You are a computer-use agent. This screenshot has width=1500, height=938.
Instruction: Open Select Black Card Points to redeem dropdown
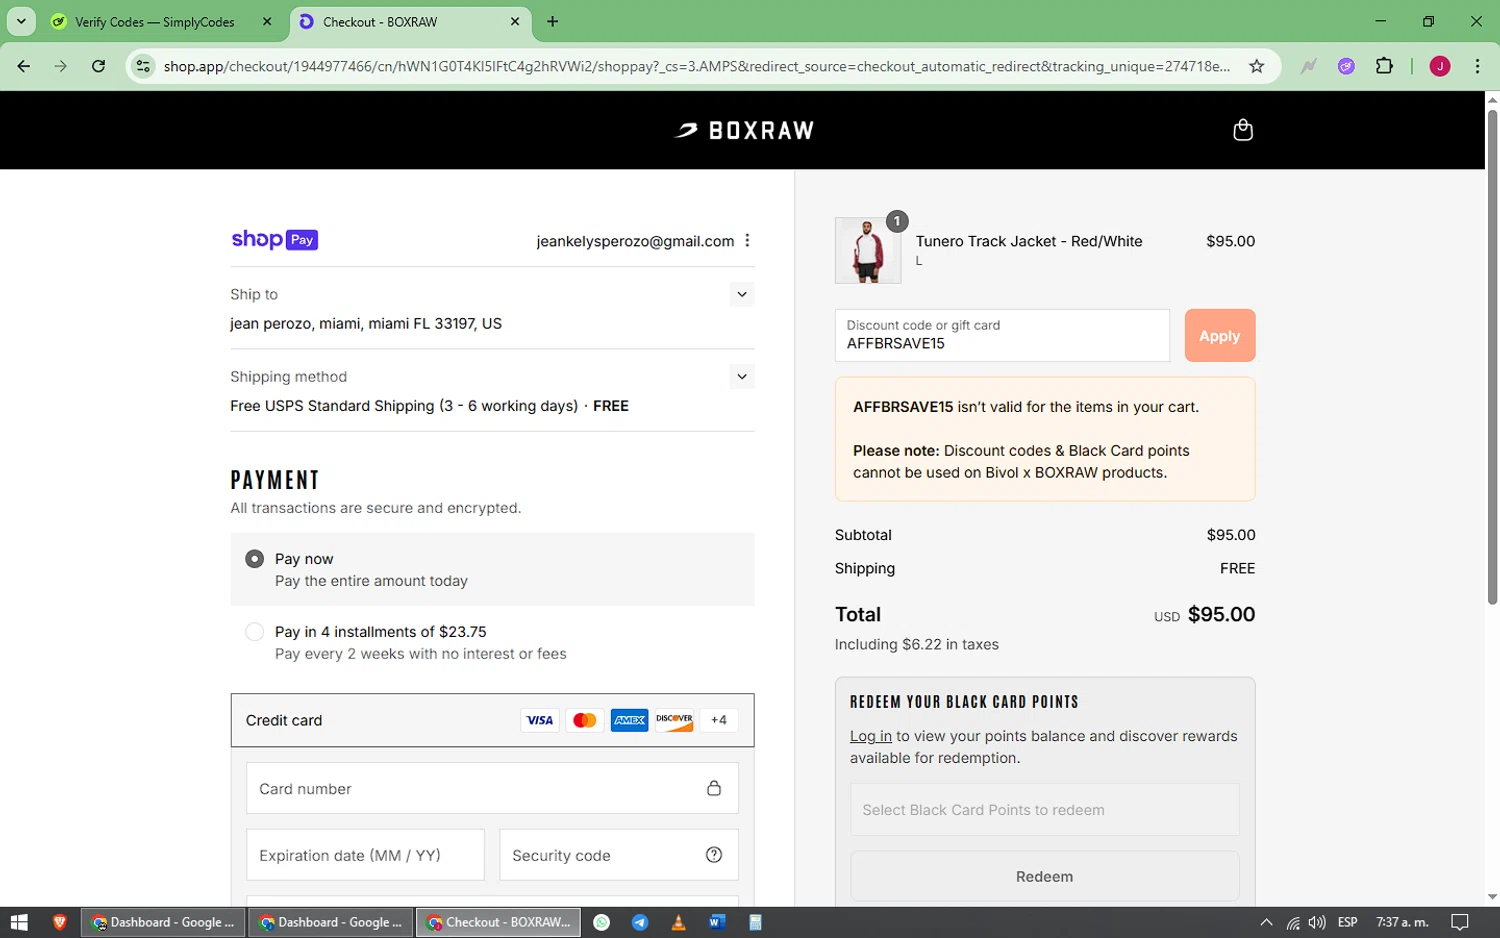[1044, 810]
